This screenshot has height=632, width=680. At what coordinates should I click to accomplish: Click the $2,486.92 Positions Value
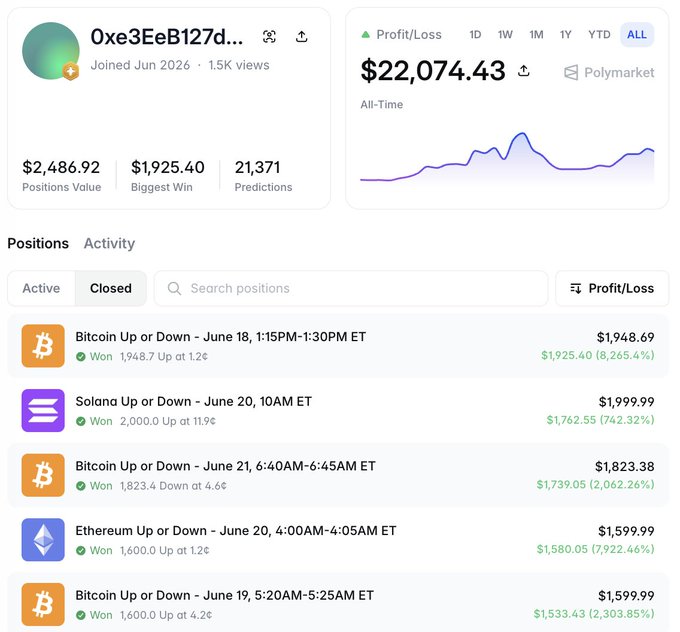(x=61, y=167)
